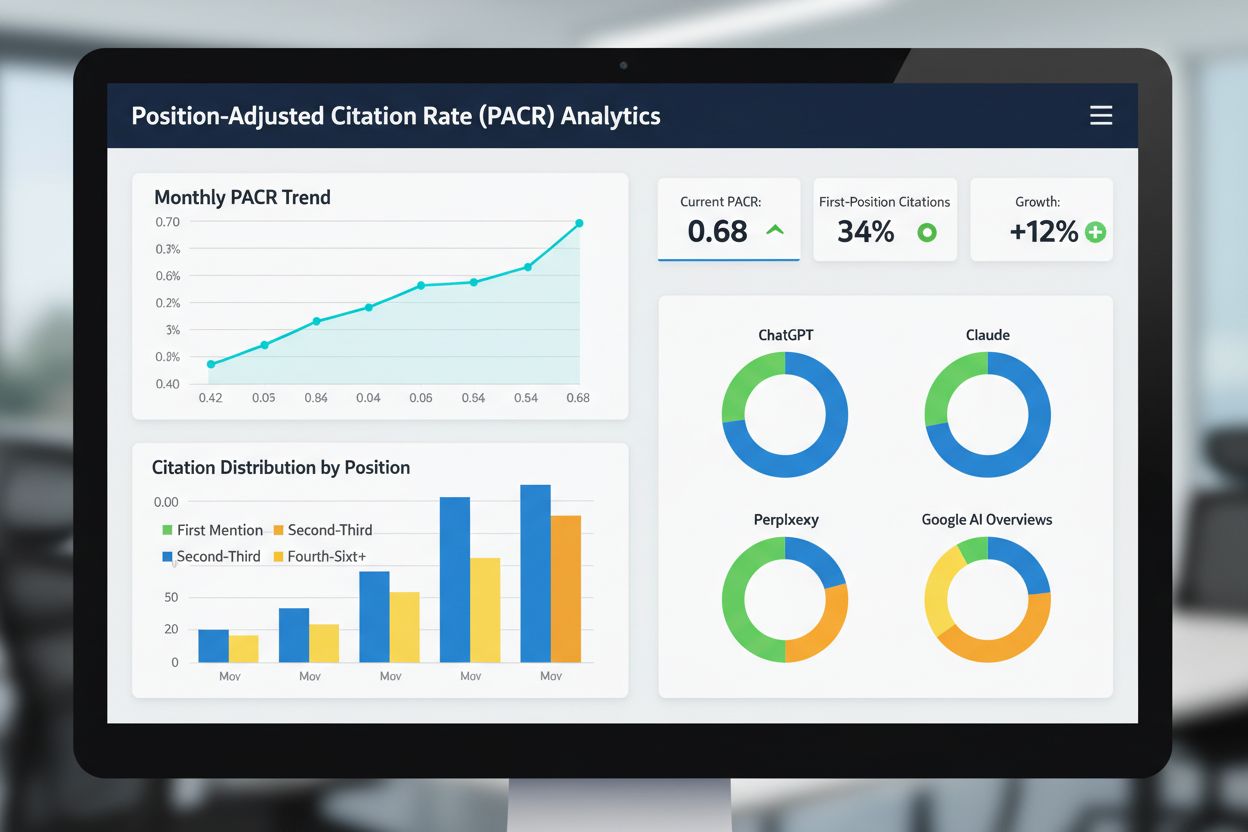The height and width of the screenshot is (832, 1248).
Task: Toggle the Fourth-Sixt+ legend entry
Action: click(322, 556)
